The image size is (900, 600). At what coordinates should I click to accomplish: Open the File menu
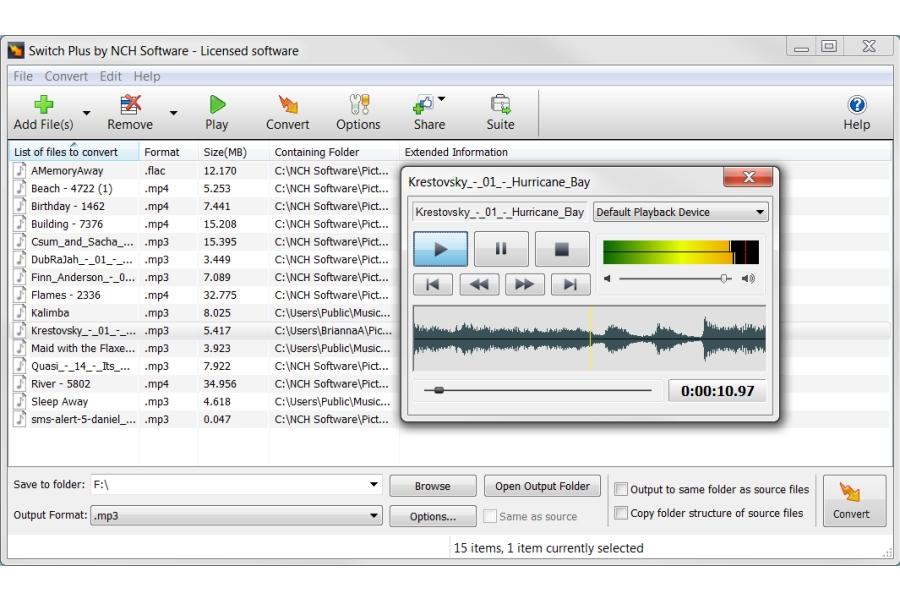[23, 76]
